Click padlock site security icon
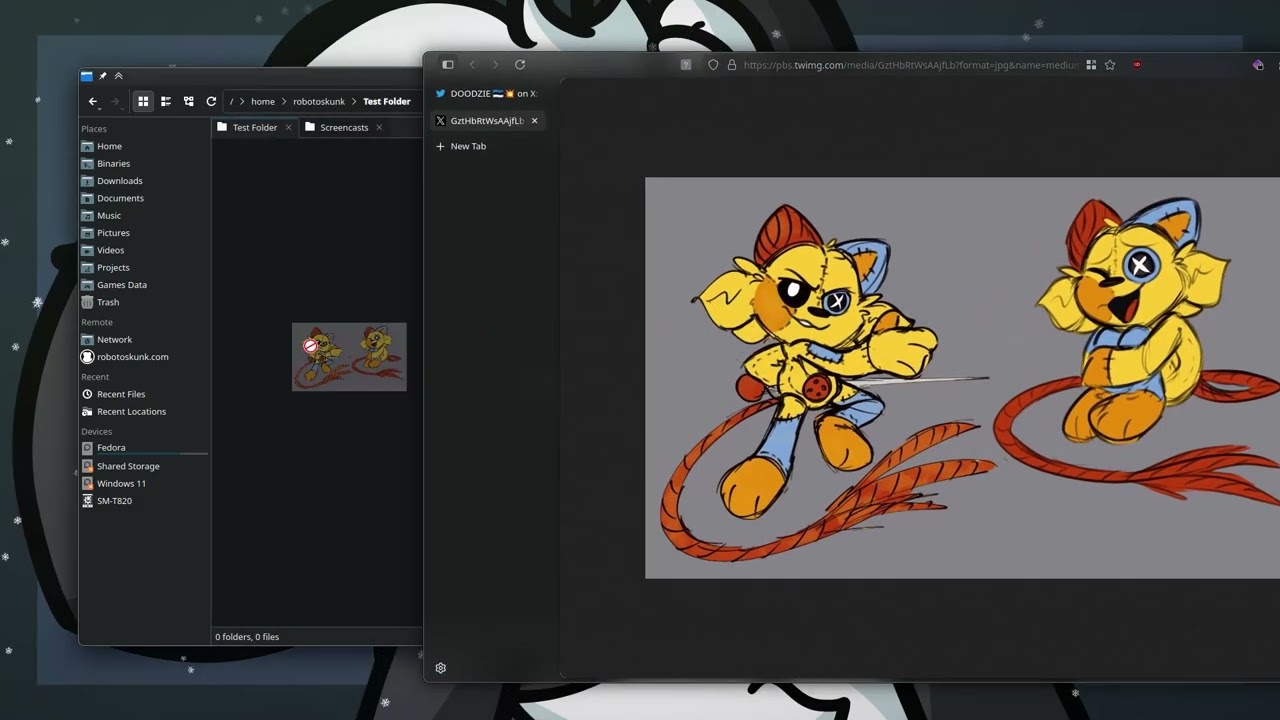 point(732,65)
